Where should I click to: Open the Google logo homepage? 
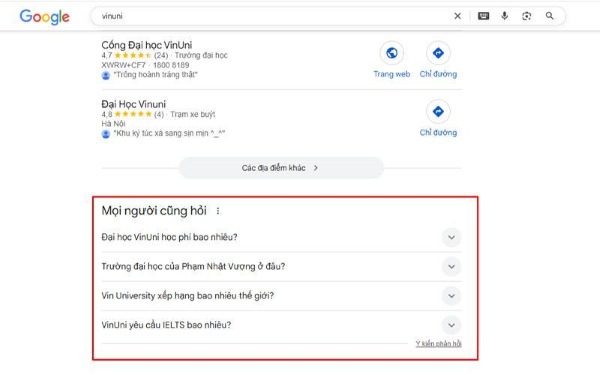(x=44, y=17)
